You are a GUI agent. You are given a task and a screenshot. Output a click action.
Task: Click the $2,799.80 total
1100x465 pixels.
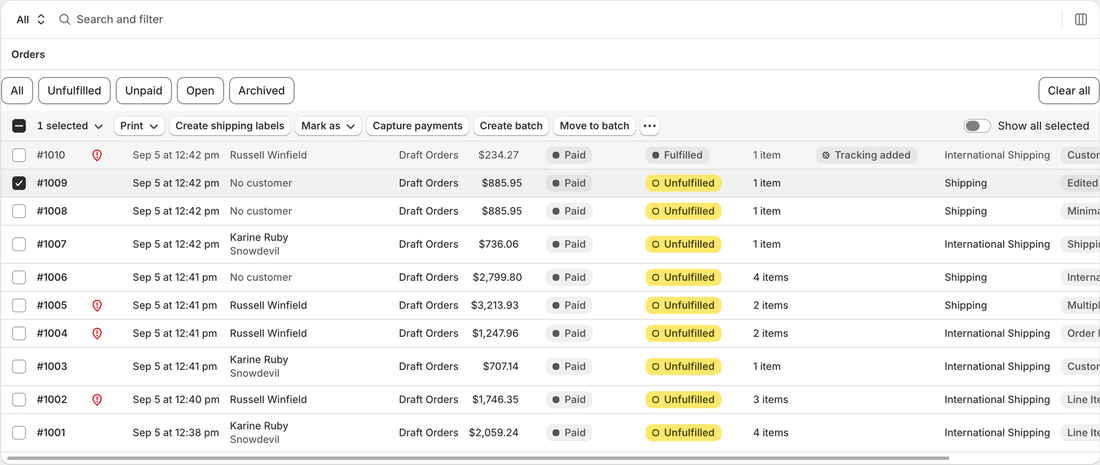point(497,277)
